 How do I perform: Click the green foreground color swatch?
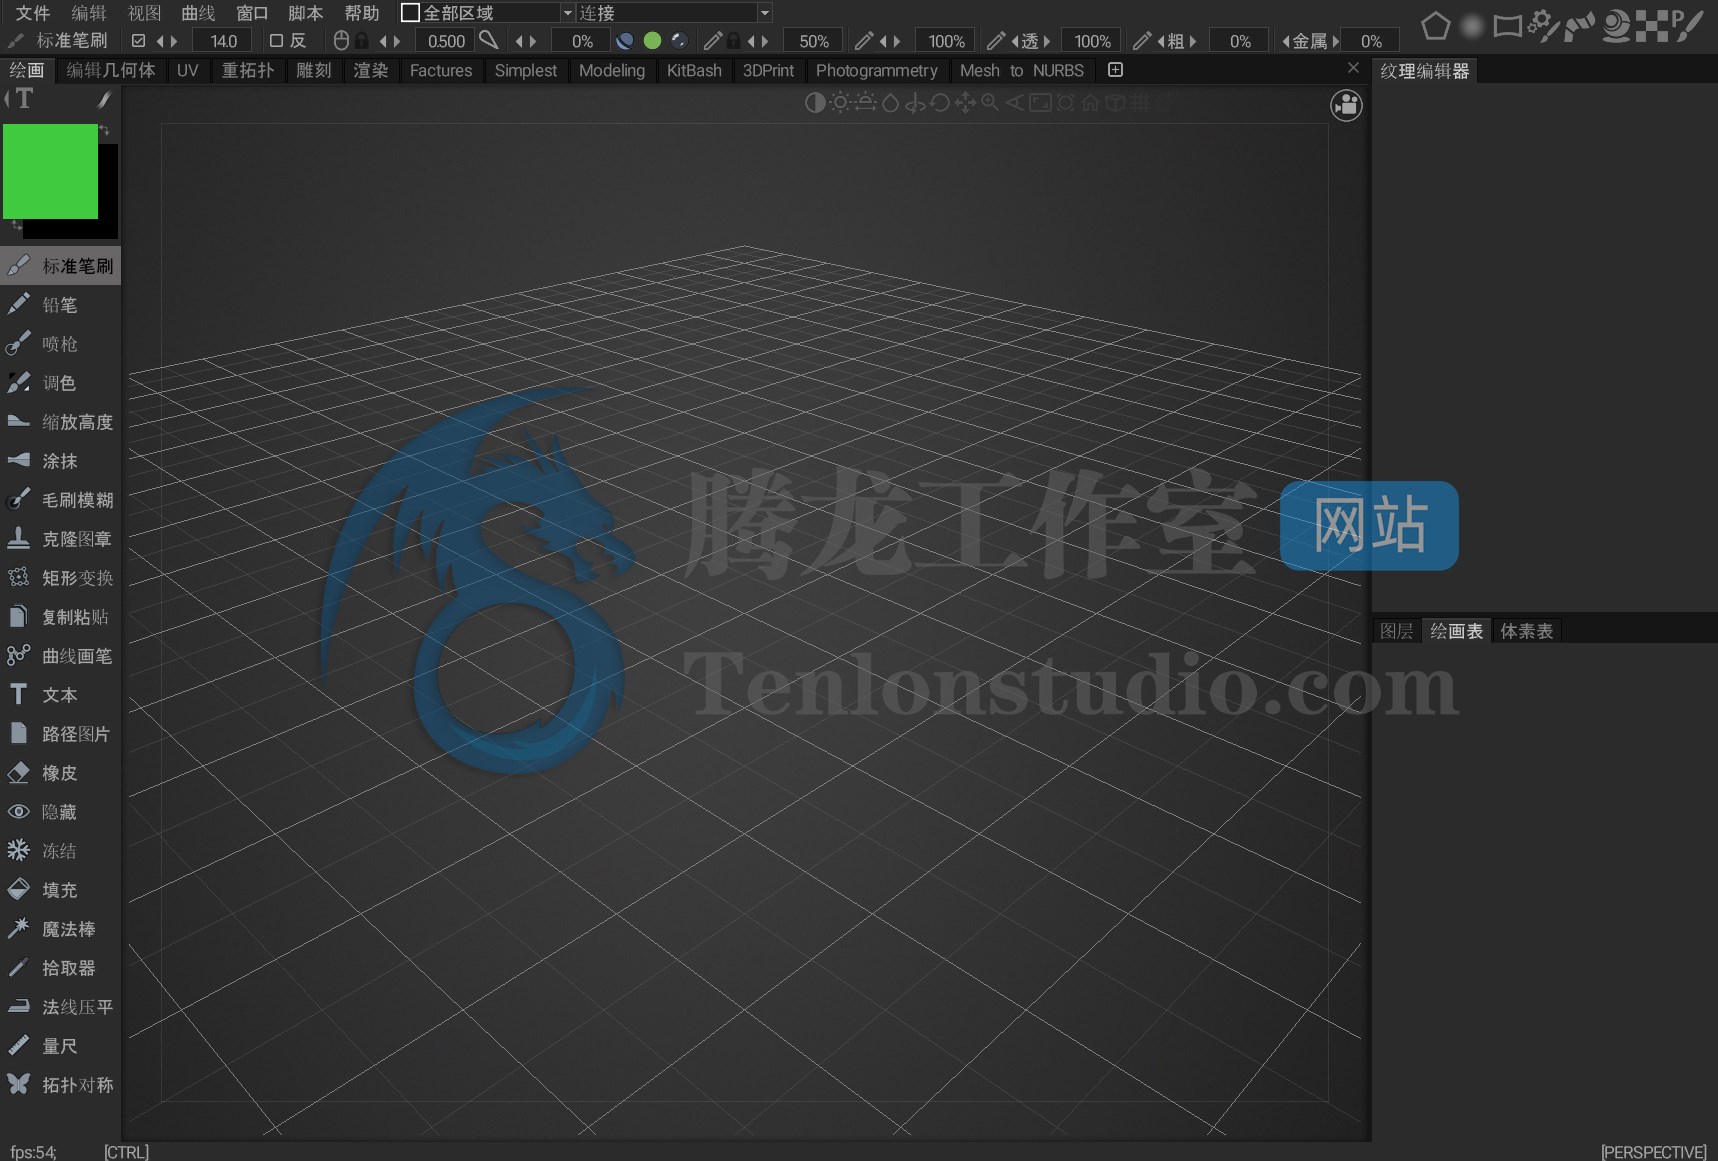(x=50, y=171)
